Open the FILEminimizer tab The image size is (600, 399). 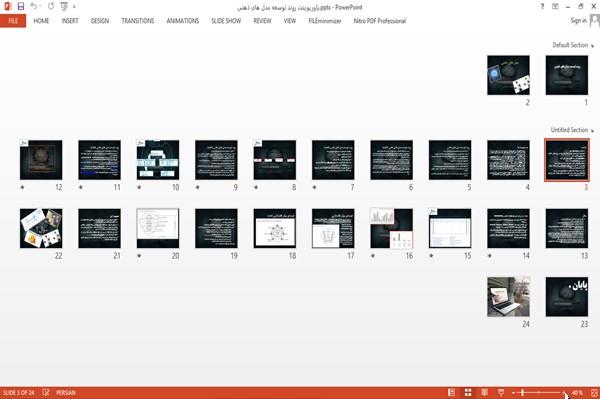[325, 21]
